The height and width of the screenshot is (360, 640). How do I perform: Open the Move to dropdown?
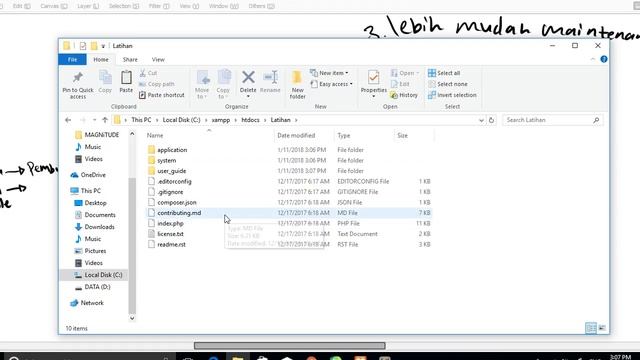point(202,84)
